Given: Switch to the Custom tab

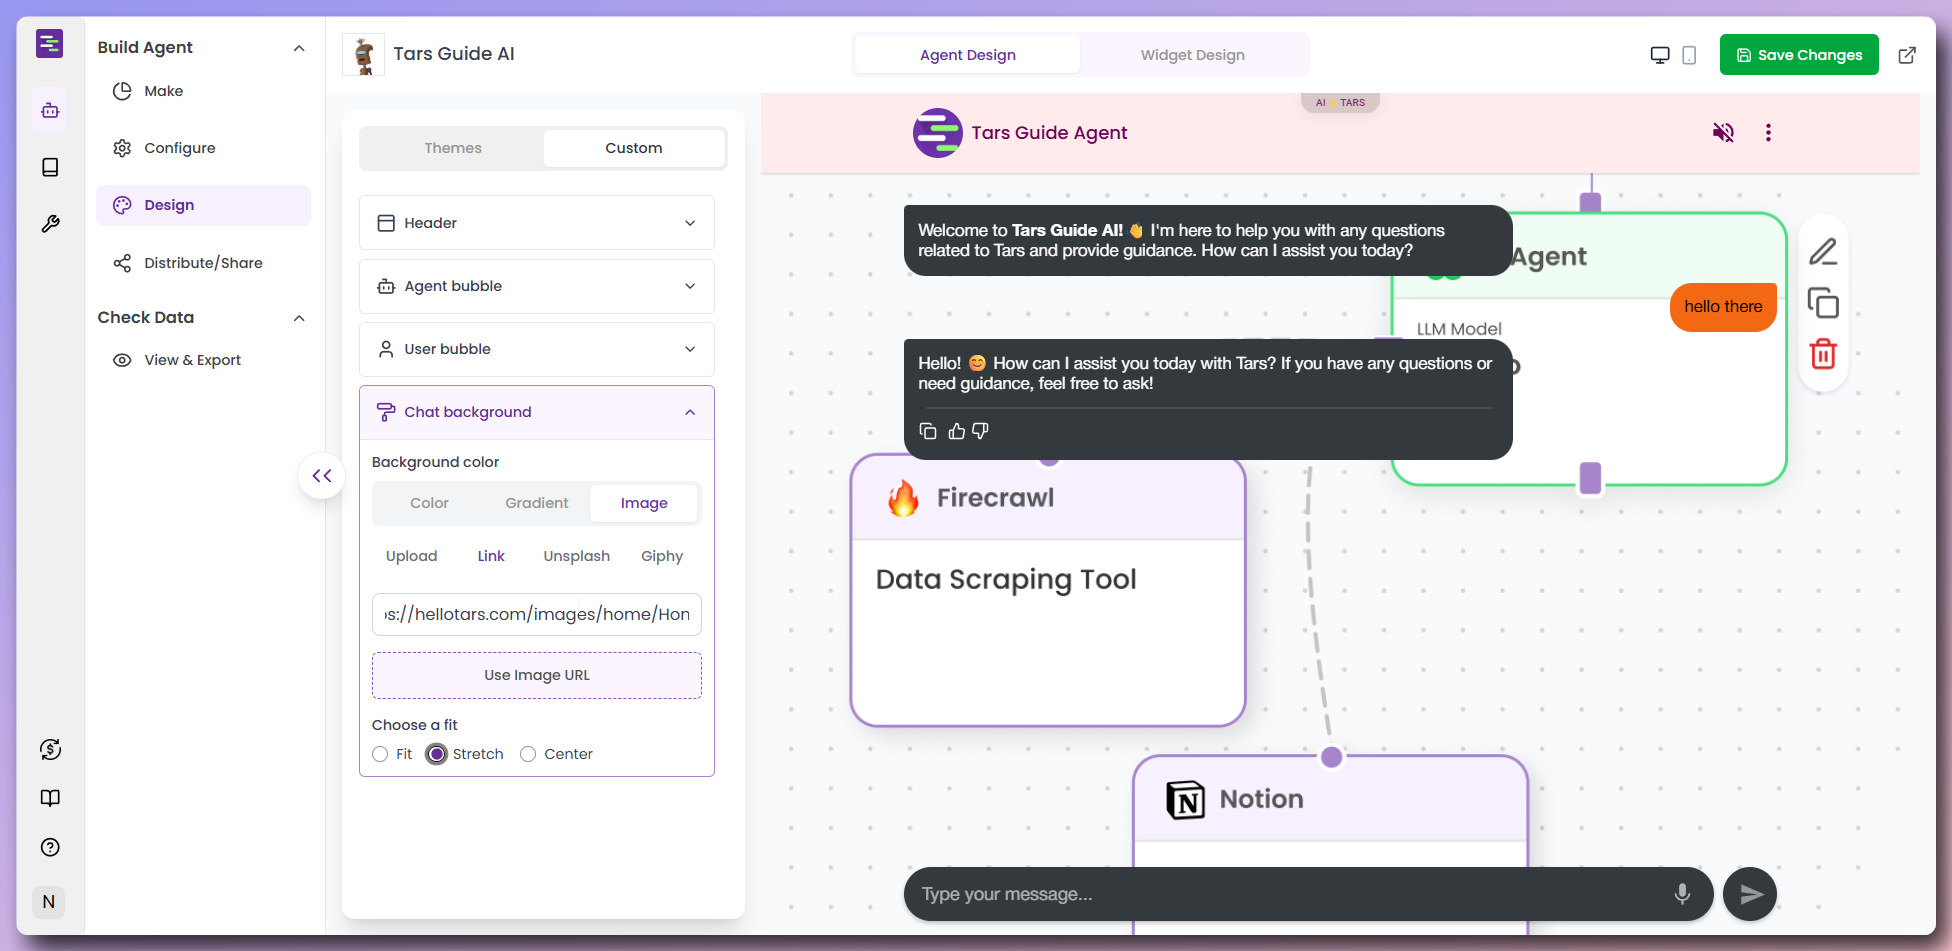Looking at the screenshot, I should [634, 148].
